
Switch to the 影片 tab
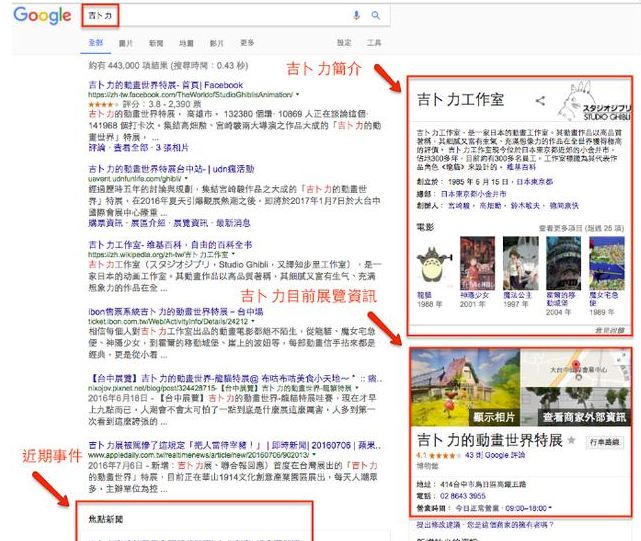tap(216, 43)
